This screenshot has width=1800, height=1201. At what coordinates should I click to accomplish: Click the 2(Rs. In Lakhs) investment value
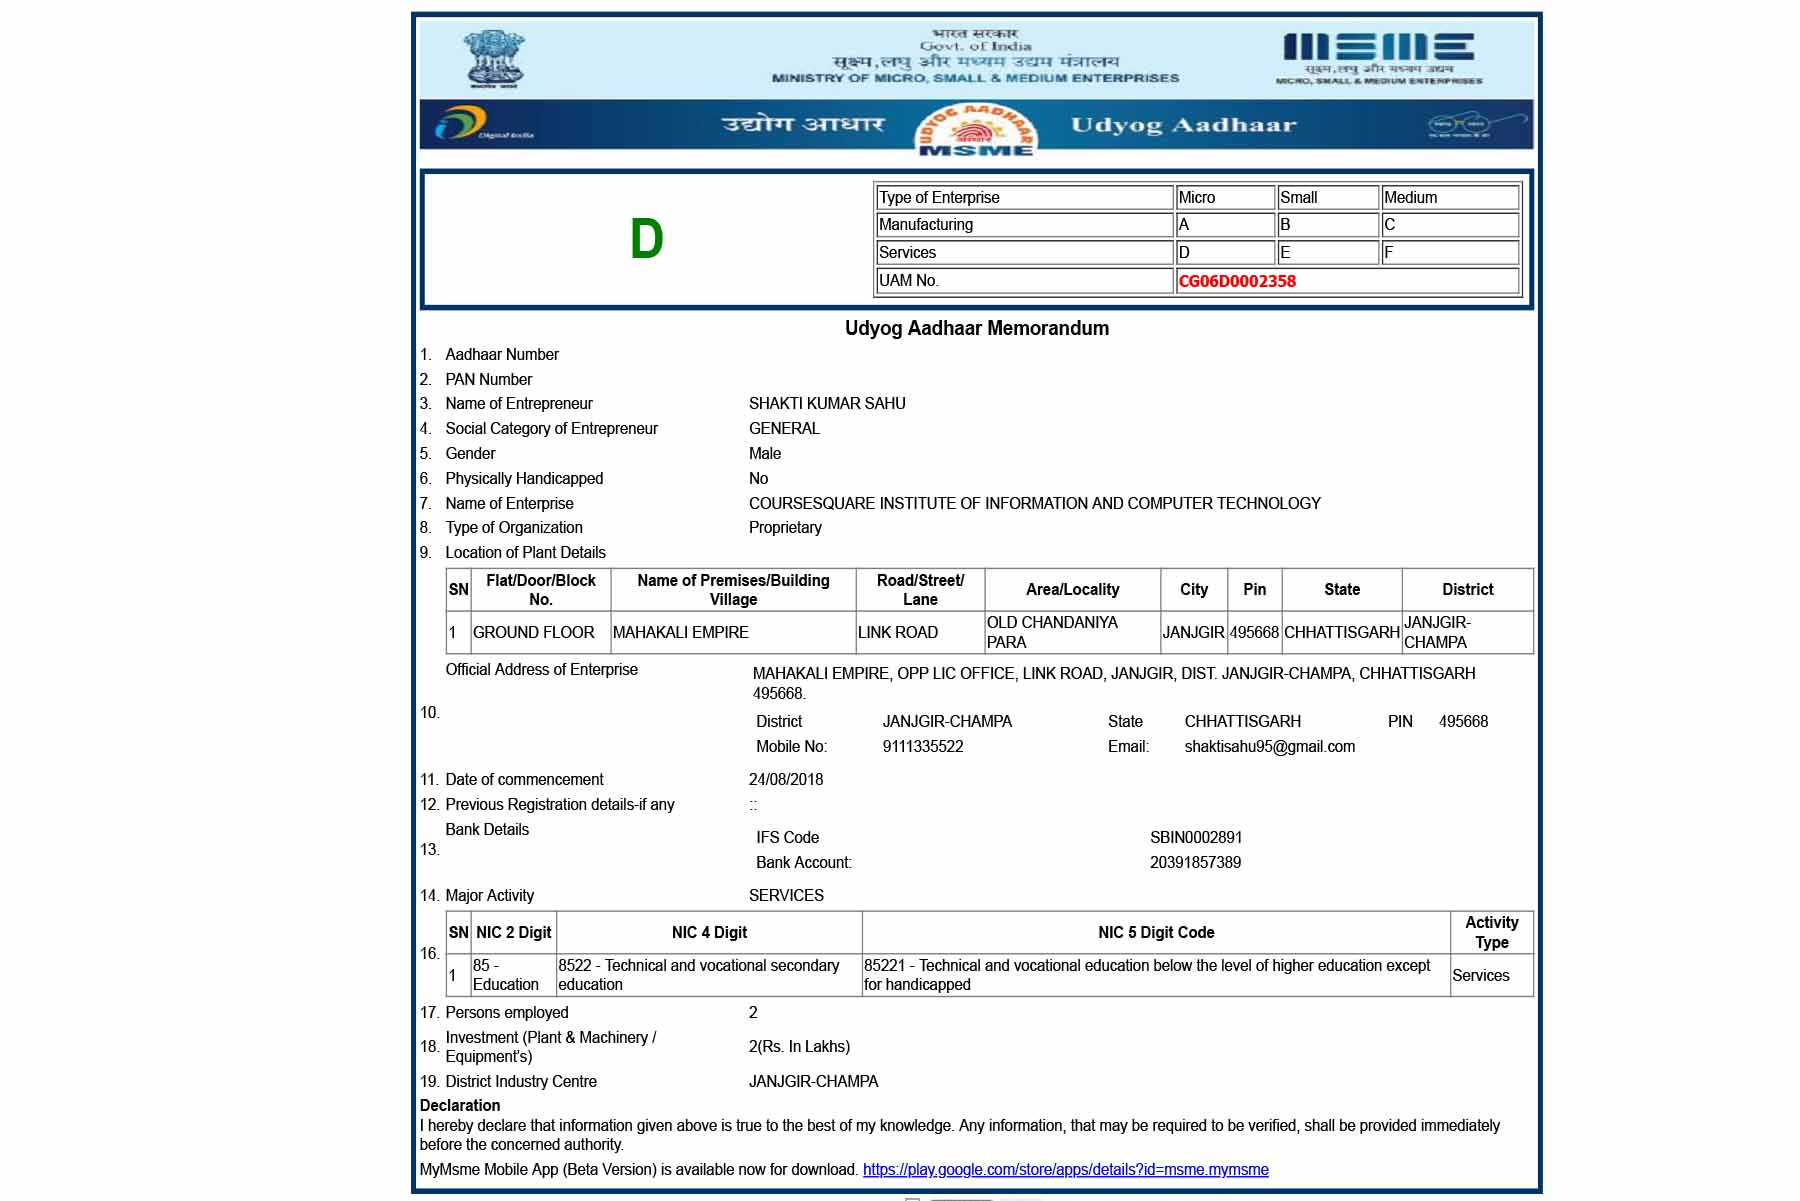tap(799, 1046)
